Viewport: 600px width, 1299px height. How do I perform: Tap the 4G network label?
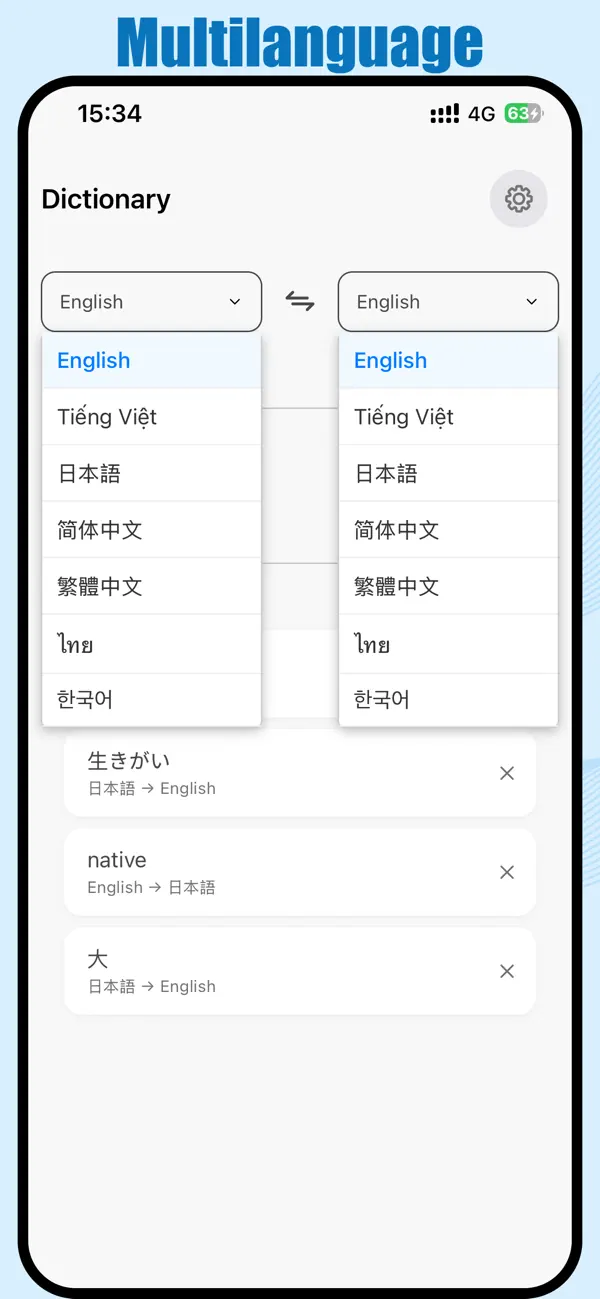(481, 114)
